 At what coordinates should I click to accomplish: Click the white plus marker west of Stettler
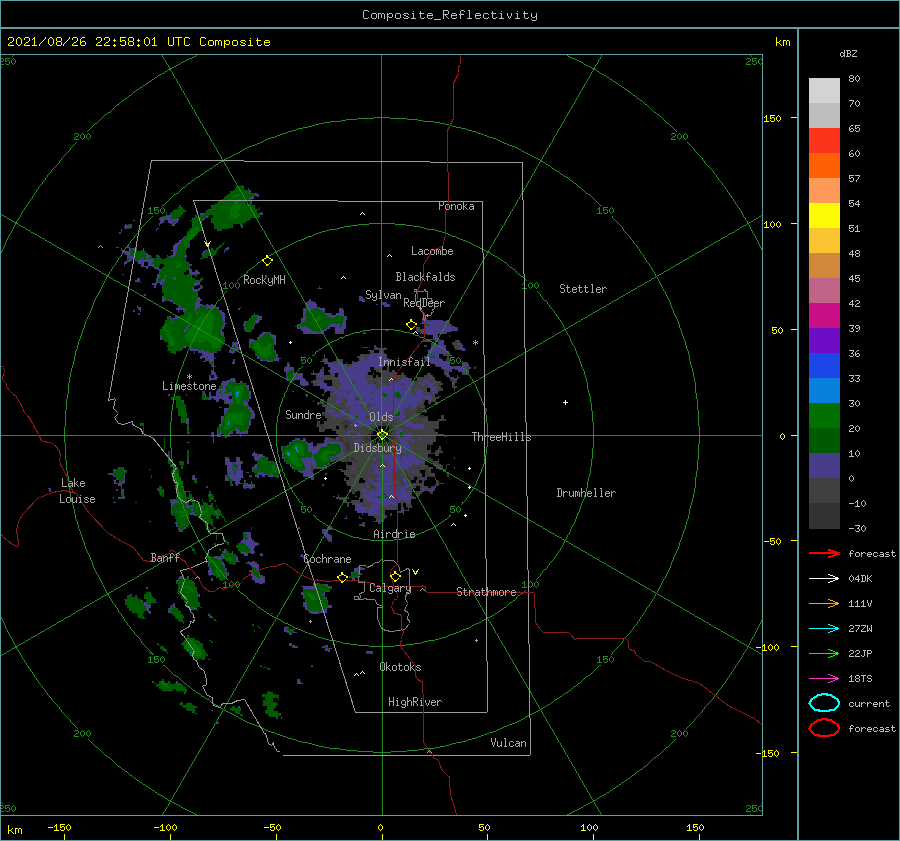coord(565,402)
